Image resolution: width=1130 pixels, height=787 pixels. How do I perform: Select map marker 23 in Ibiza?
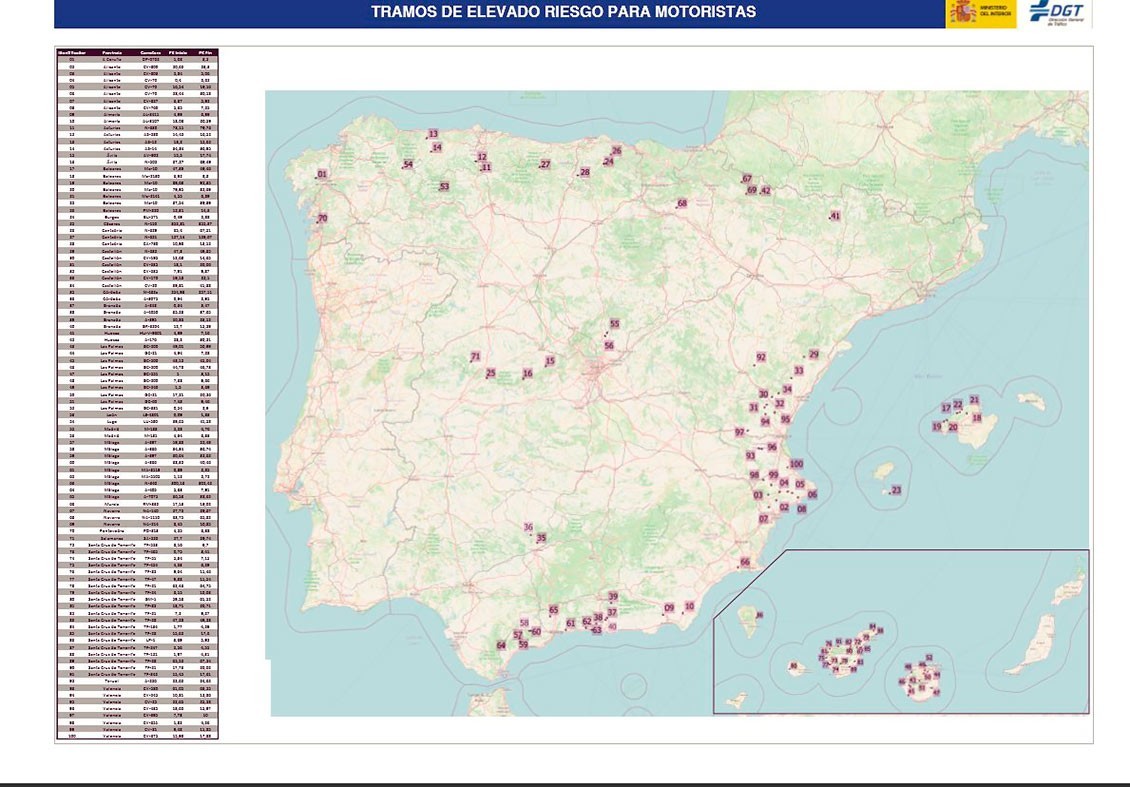pyautogui.click(x=897, y=490)
